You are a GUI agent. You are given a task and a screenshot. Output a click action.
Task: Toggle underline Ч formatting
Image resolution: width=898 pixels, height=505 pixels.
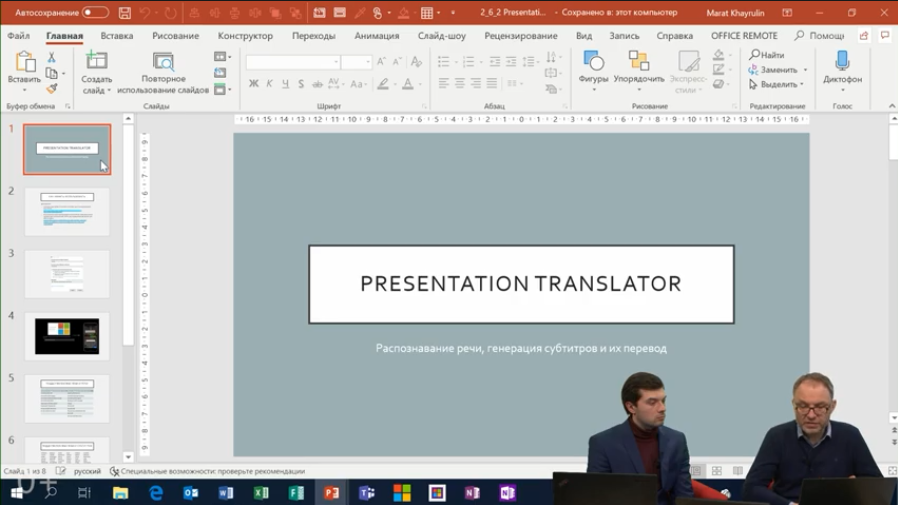[x=285, y=84]
